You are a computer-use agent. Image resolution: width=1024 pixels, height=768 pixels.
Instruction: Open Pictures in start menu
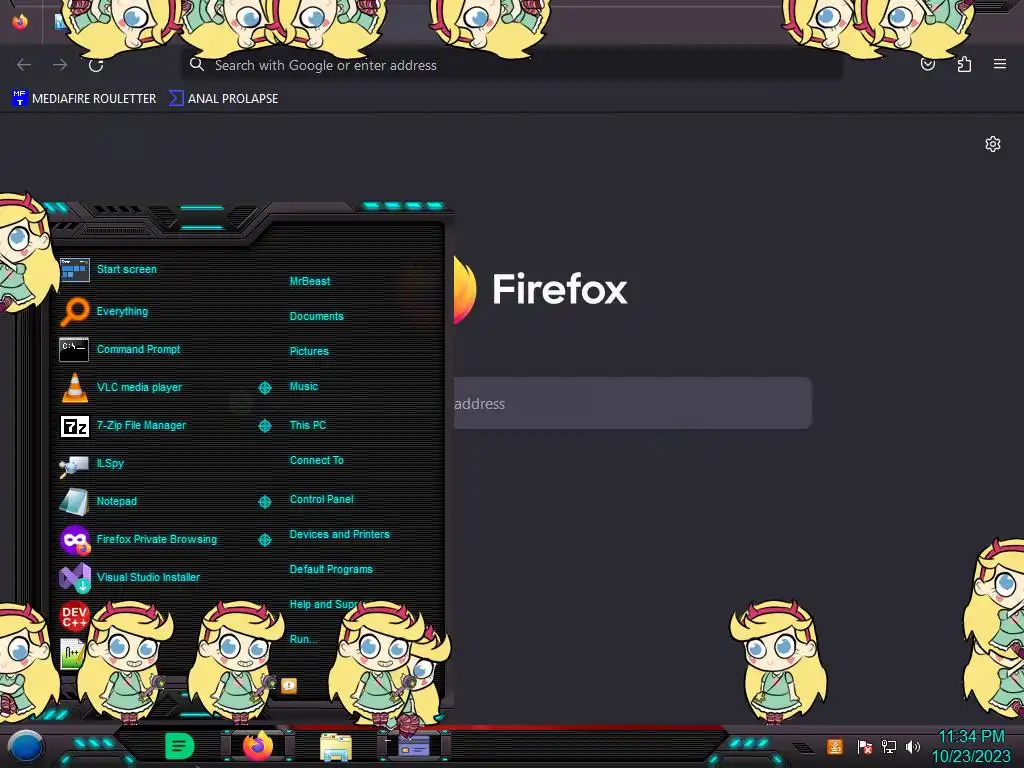click(x=309, y=351)
